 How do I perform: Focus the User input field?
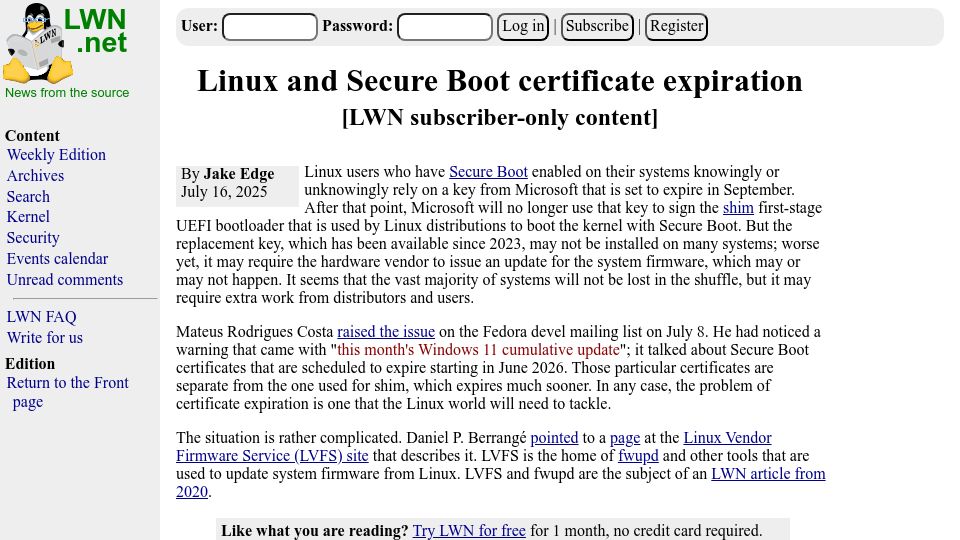[269, 27]
